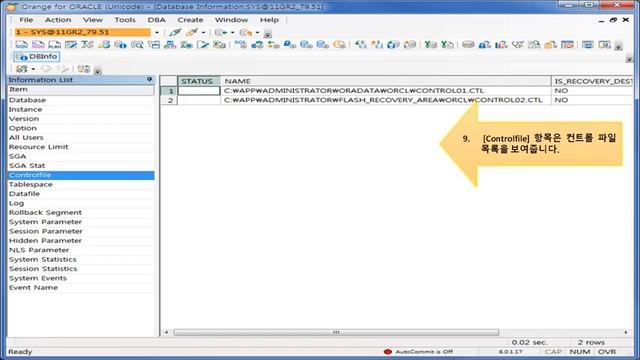The image size is (640, 360).
Task: Click the gray disk icon after Excel icons
Action: 468,44
